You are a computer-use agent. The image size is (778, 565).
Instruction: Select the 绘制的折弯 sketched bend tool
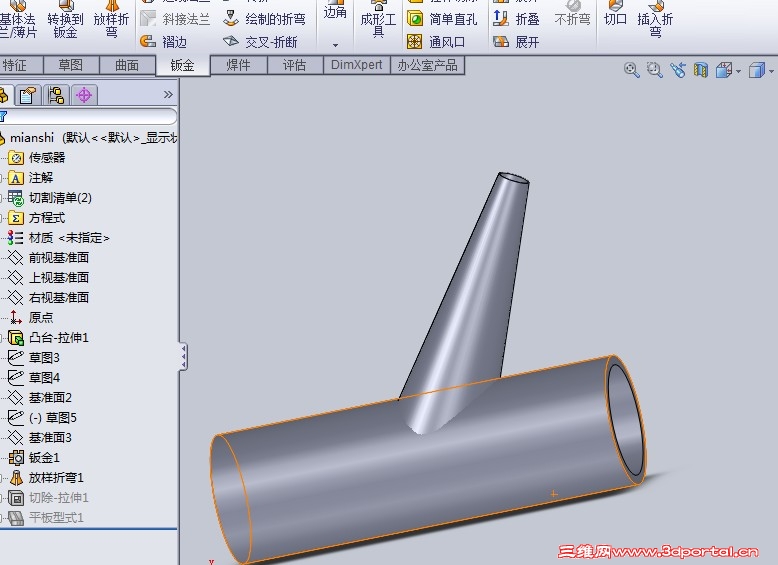264,19
